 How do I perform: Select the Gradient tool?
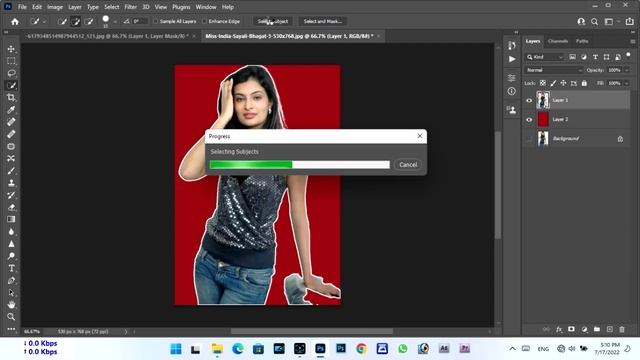11,219
